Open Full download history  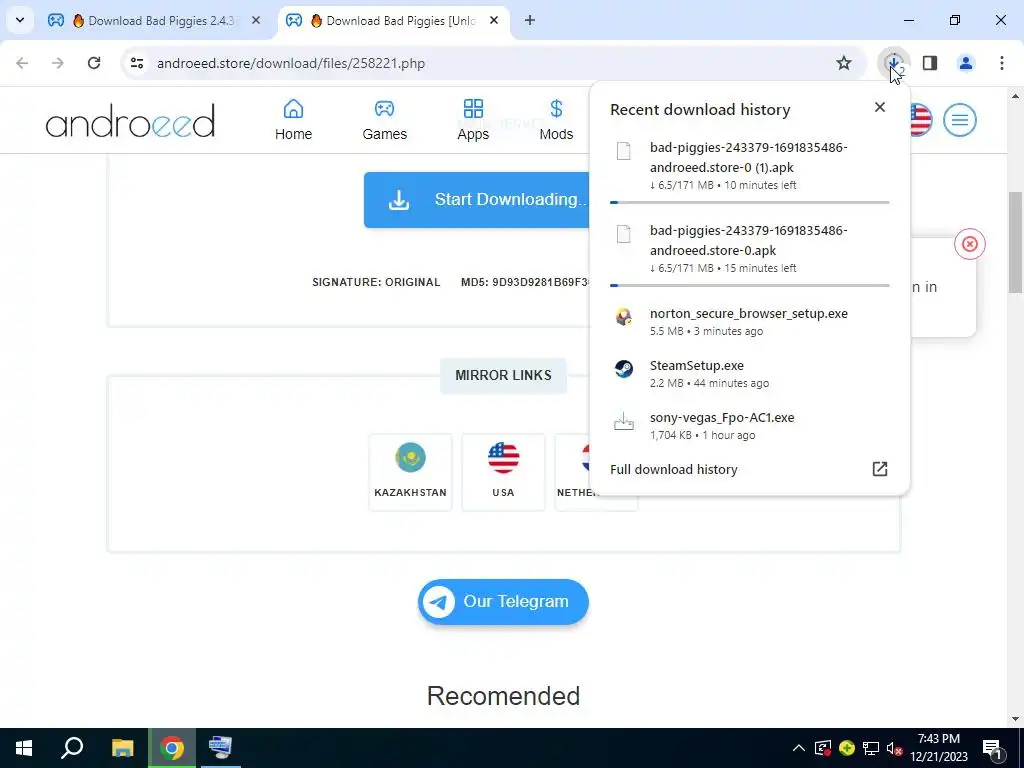click(673, 470)
